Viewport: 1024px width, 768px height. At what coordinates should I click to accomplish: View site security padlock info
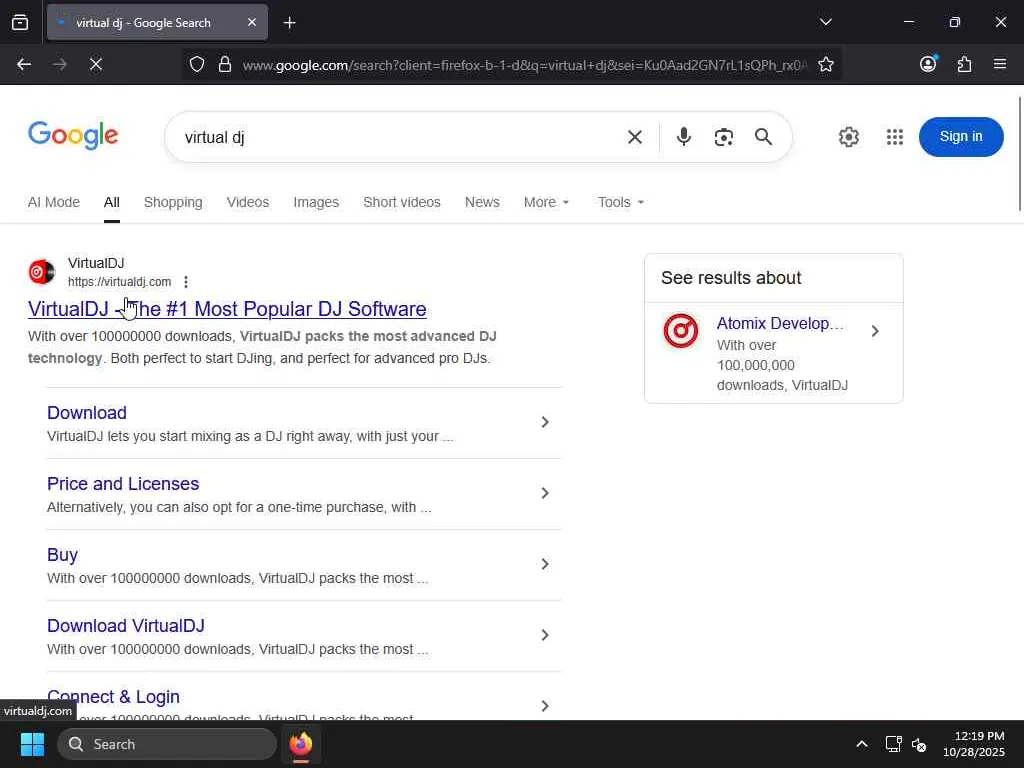point(225,64)
